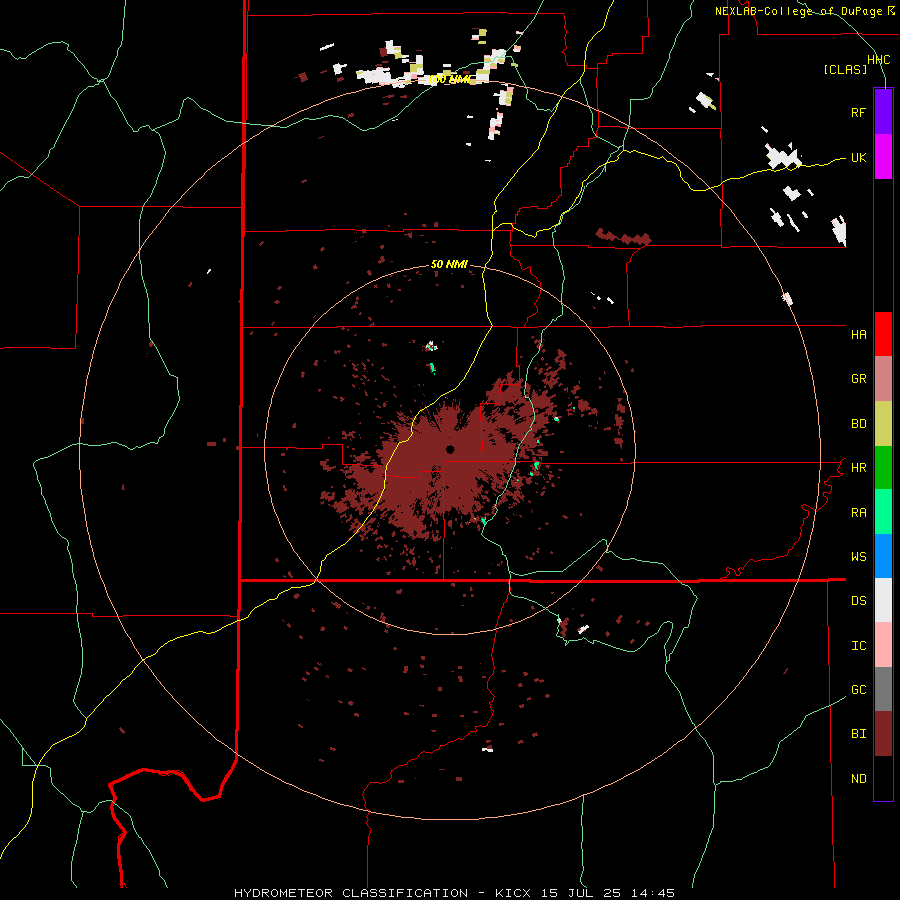
Task: Click the KICX radar site identifier
Action: pyautogui.click(x=513, y=893)
